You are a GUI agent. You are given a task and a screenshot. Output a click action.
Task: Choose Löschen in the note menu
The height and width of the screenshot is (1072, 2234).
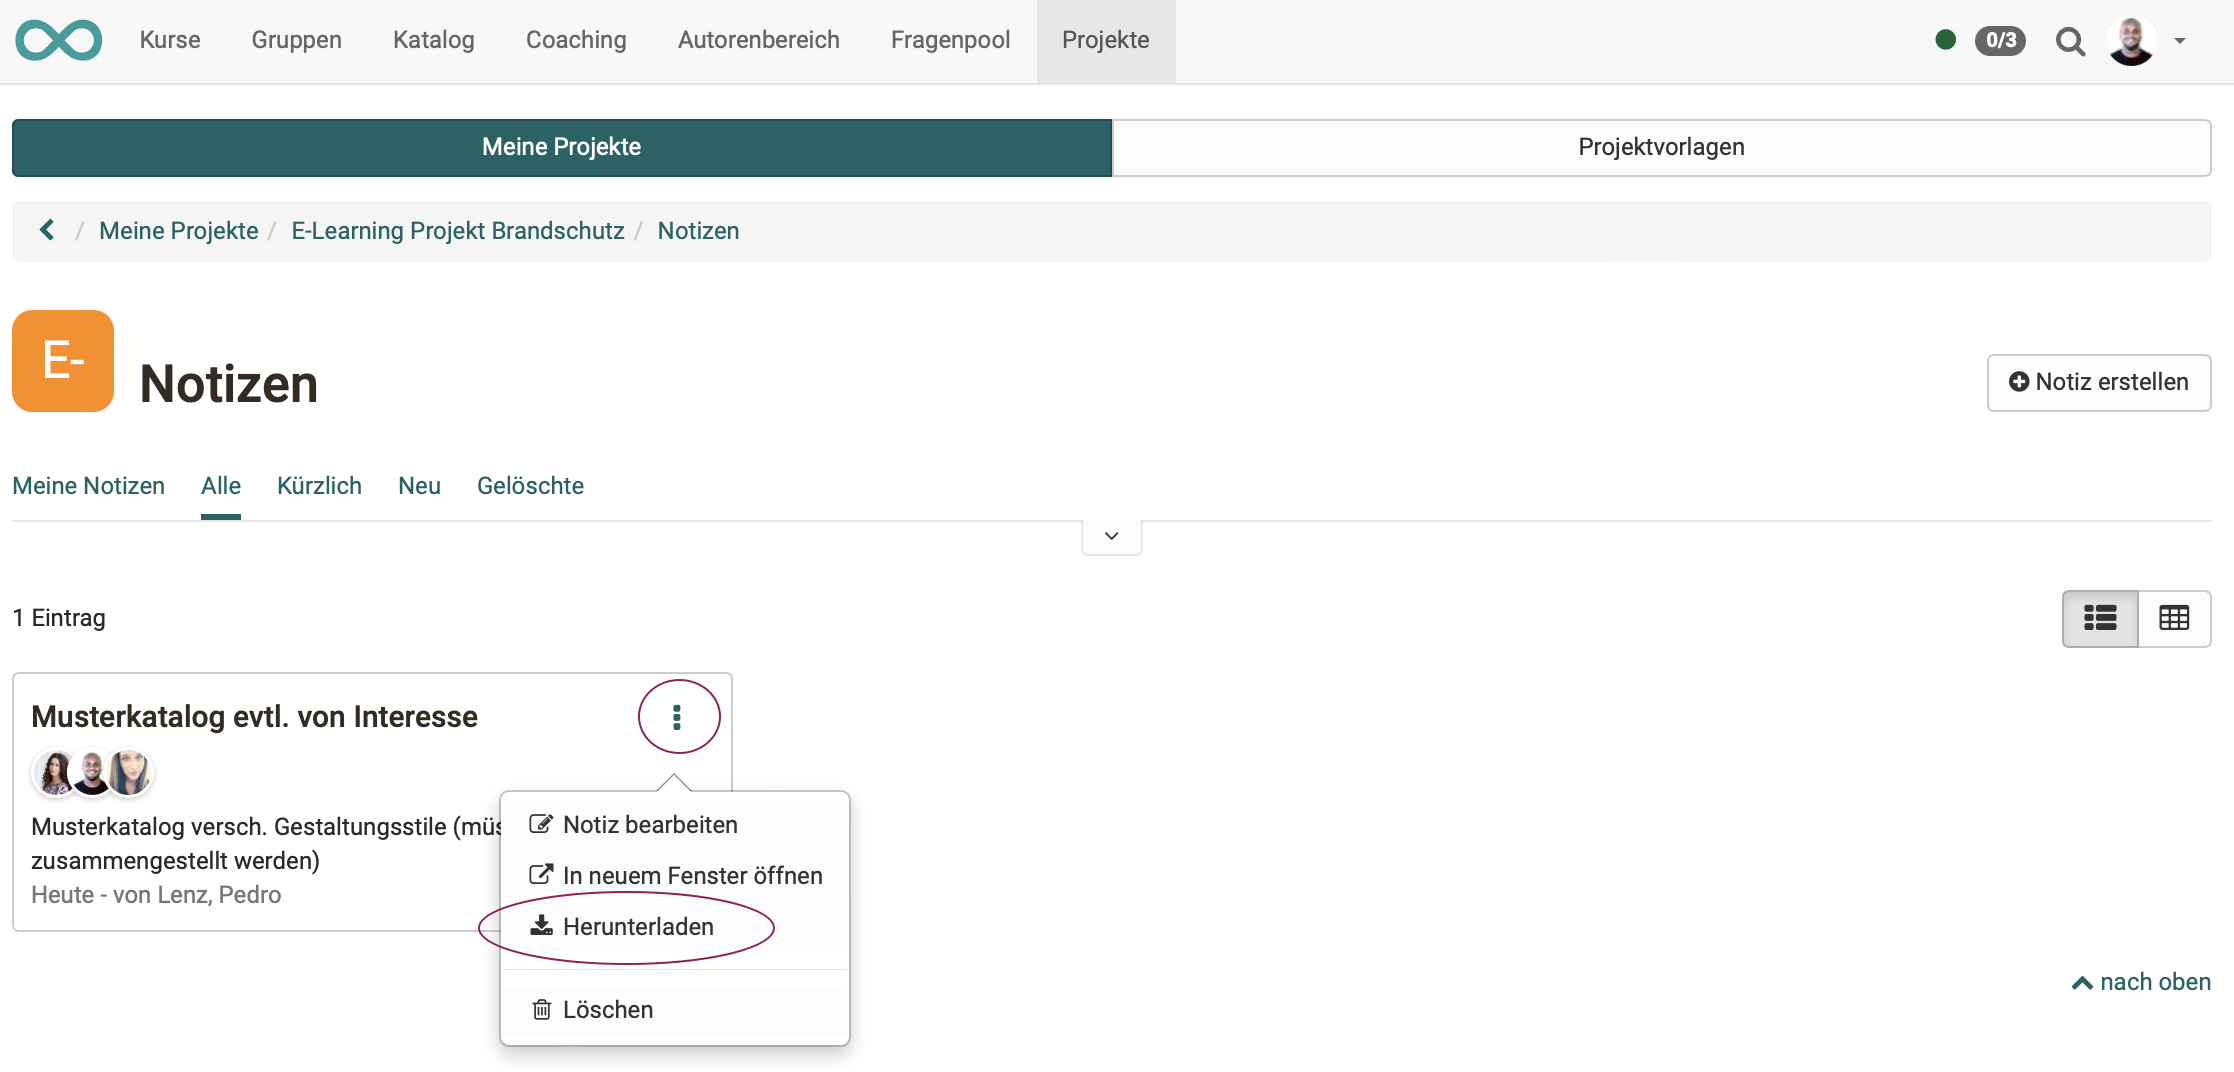pos(607,1010)
